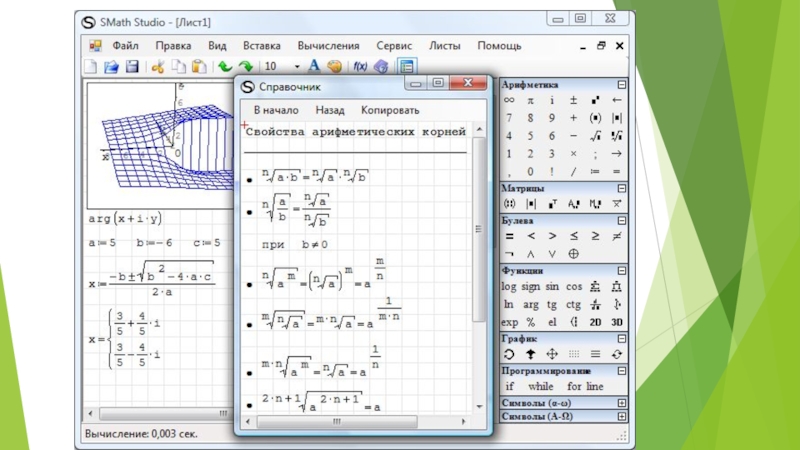Click the backspace arrow in Арифметика panel

coord(617,100)
